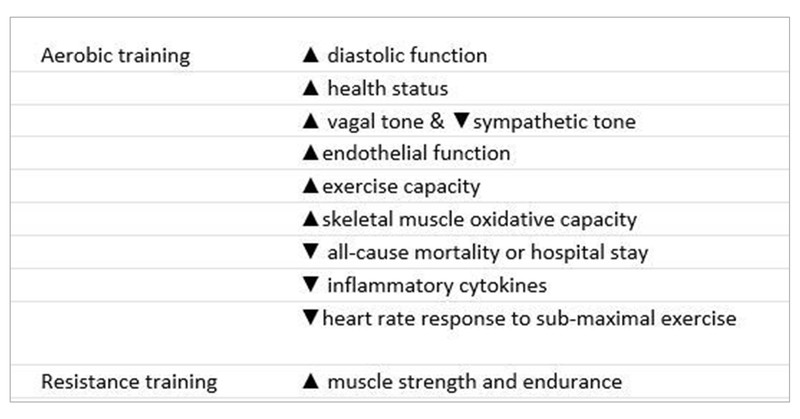Click the down triangle before all-cause mortality
The image size is (800, 419).
click(310, 253)
